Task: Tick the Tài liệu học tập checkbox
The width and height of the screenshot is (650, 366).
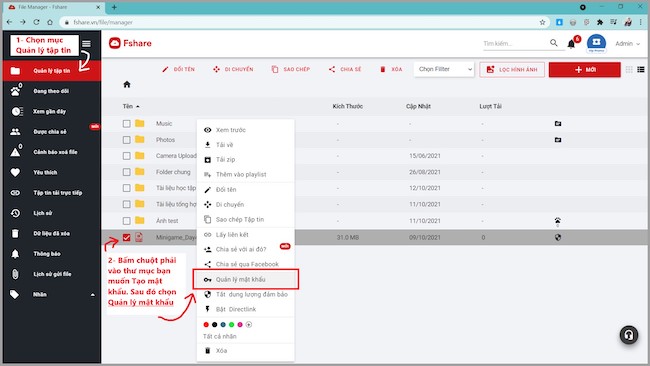Action: [126, 188]
